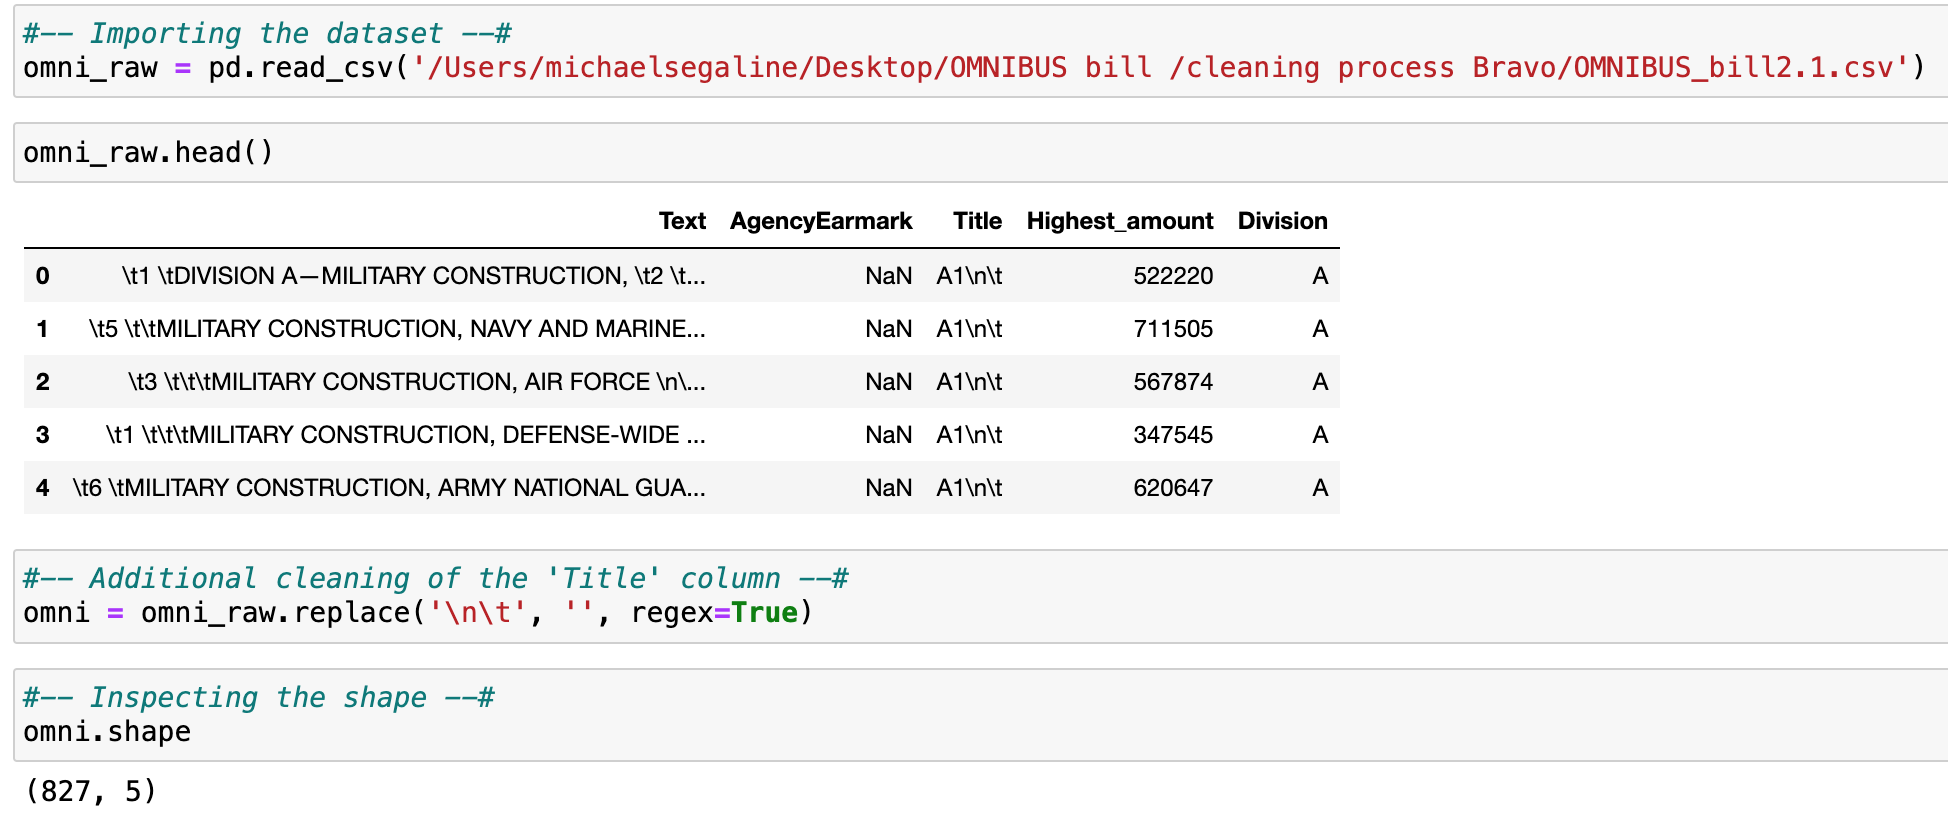This screenshot has height=838, width=1948.
Task: Click the 'Importing the dataset' comment line
Action: tap(267, 33)
